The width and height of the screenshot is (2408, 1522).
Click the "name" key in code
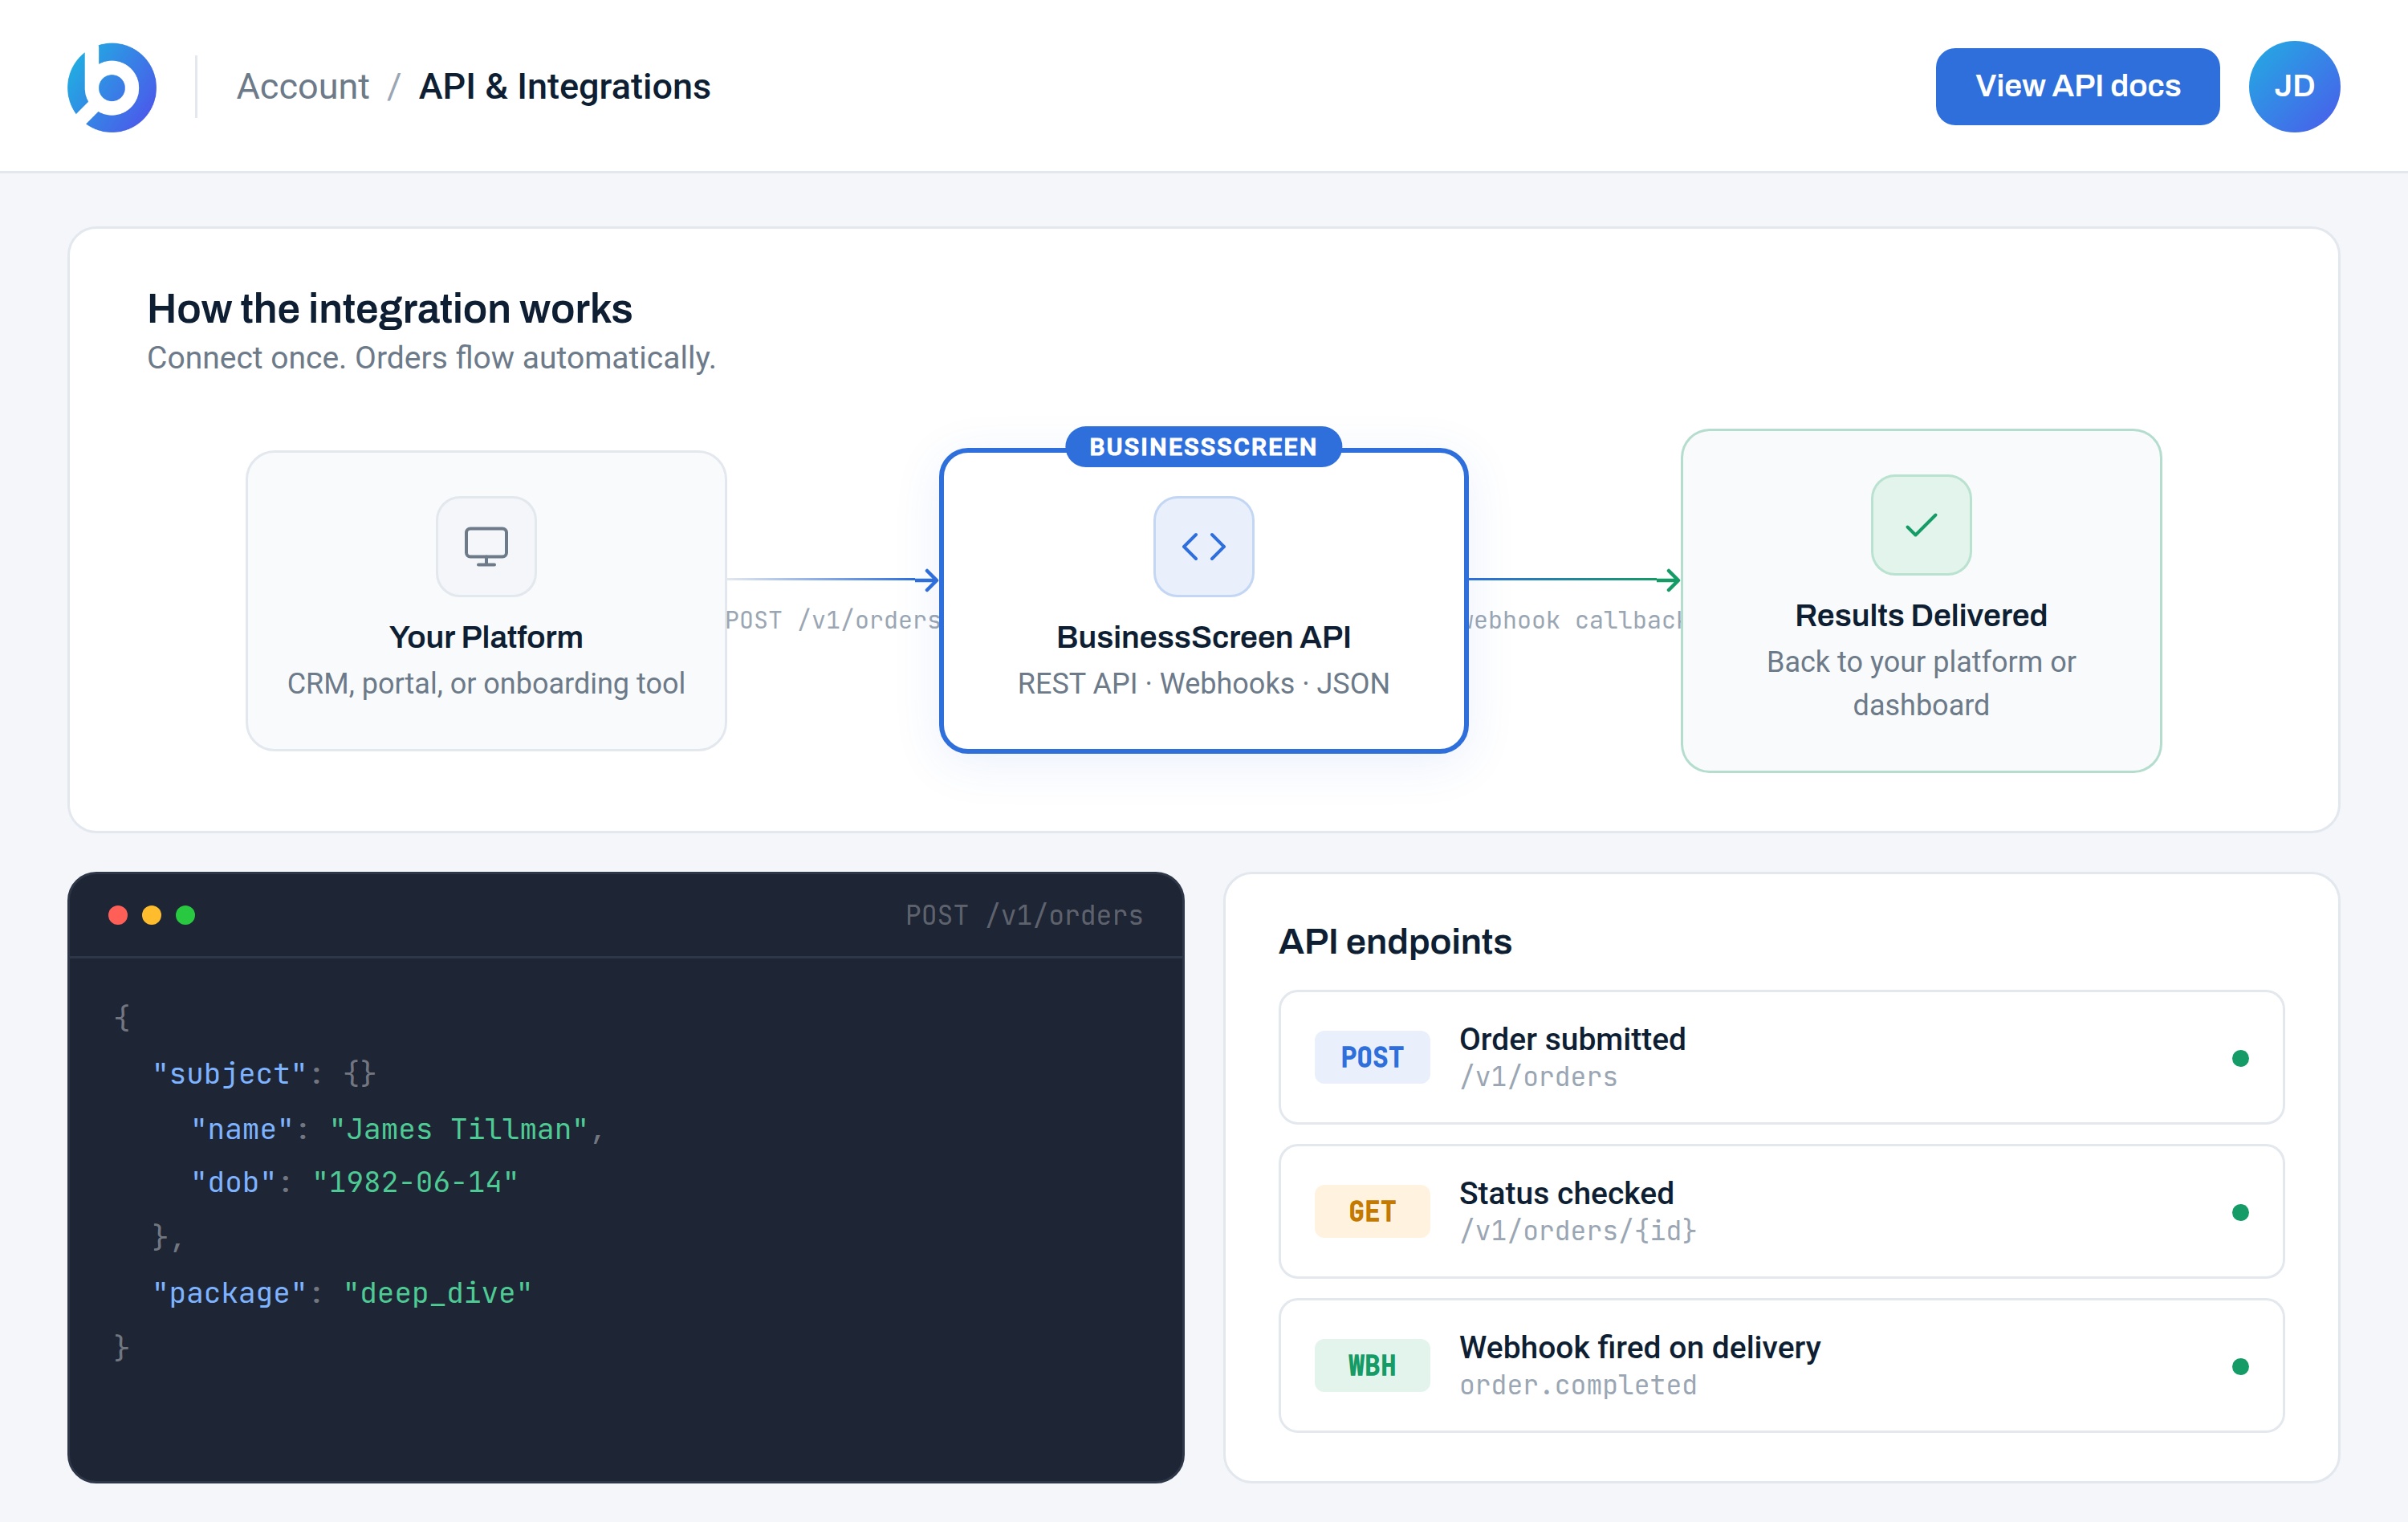pyautogui.click(x=242, y=1129)
